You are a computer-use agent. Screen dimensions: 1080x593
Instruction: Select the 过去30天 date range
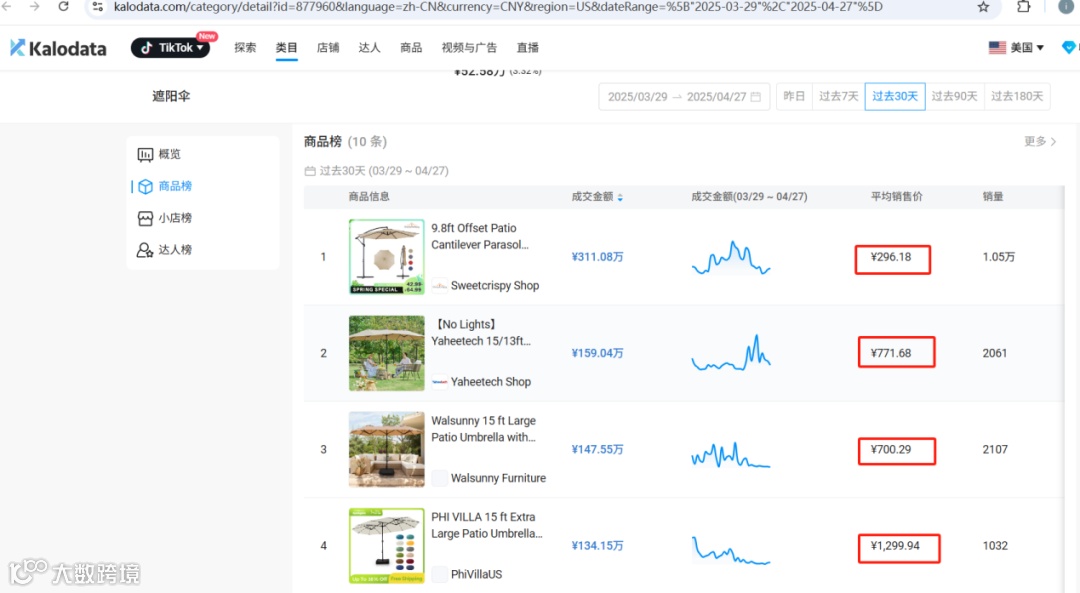[895, 96]
